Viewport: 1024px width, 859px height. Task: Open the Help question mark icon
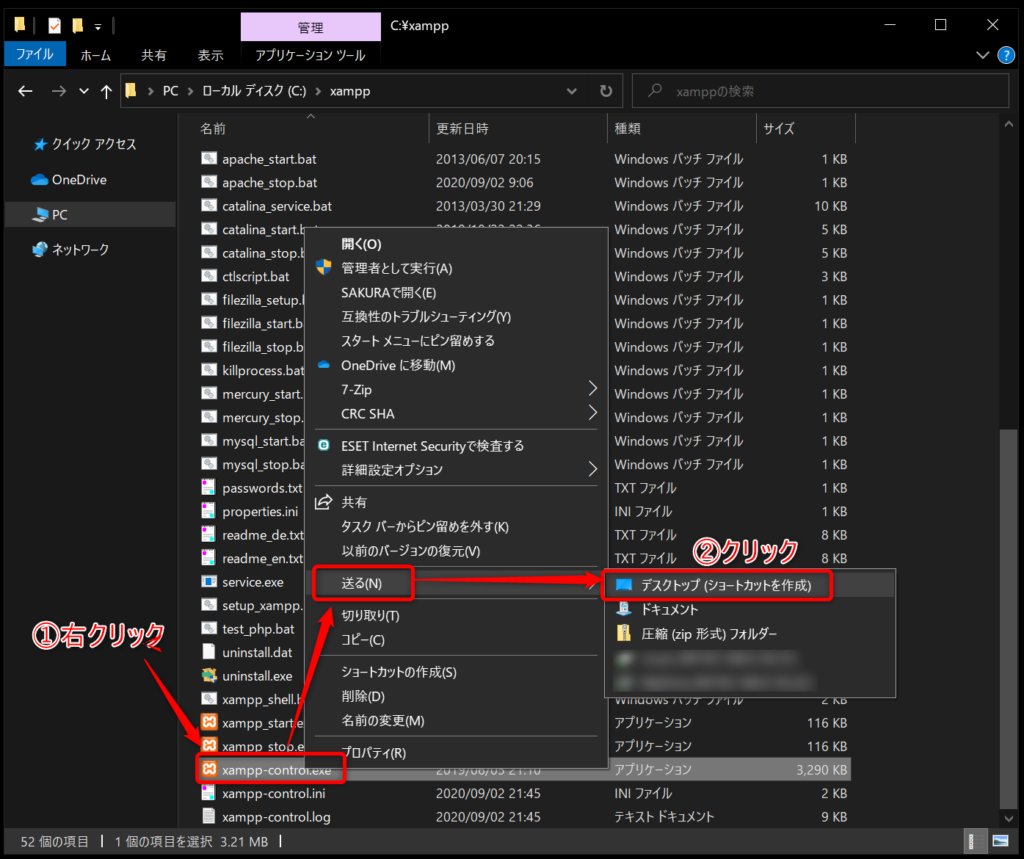click(1006, 55)
